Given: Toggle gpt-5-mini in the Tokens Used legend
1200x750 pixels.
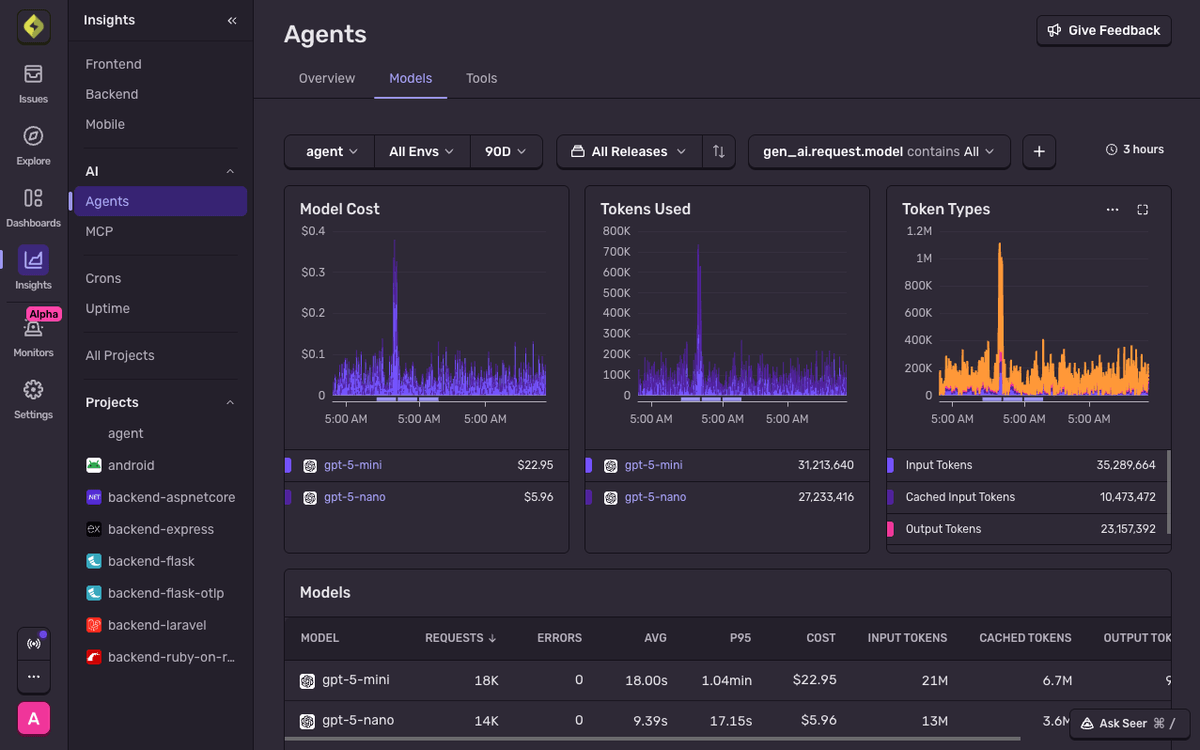Looking at the screenshot, I should [656, 465].
